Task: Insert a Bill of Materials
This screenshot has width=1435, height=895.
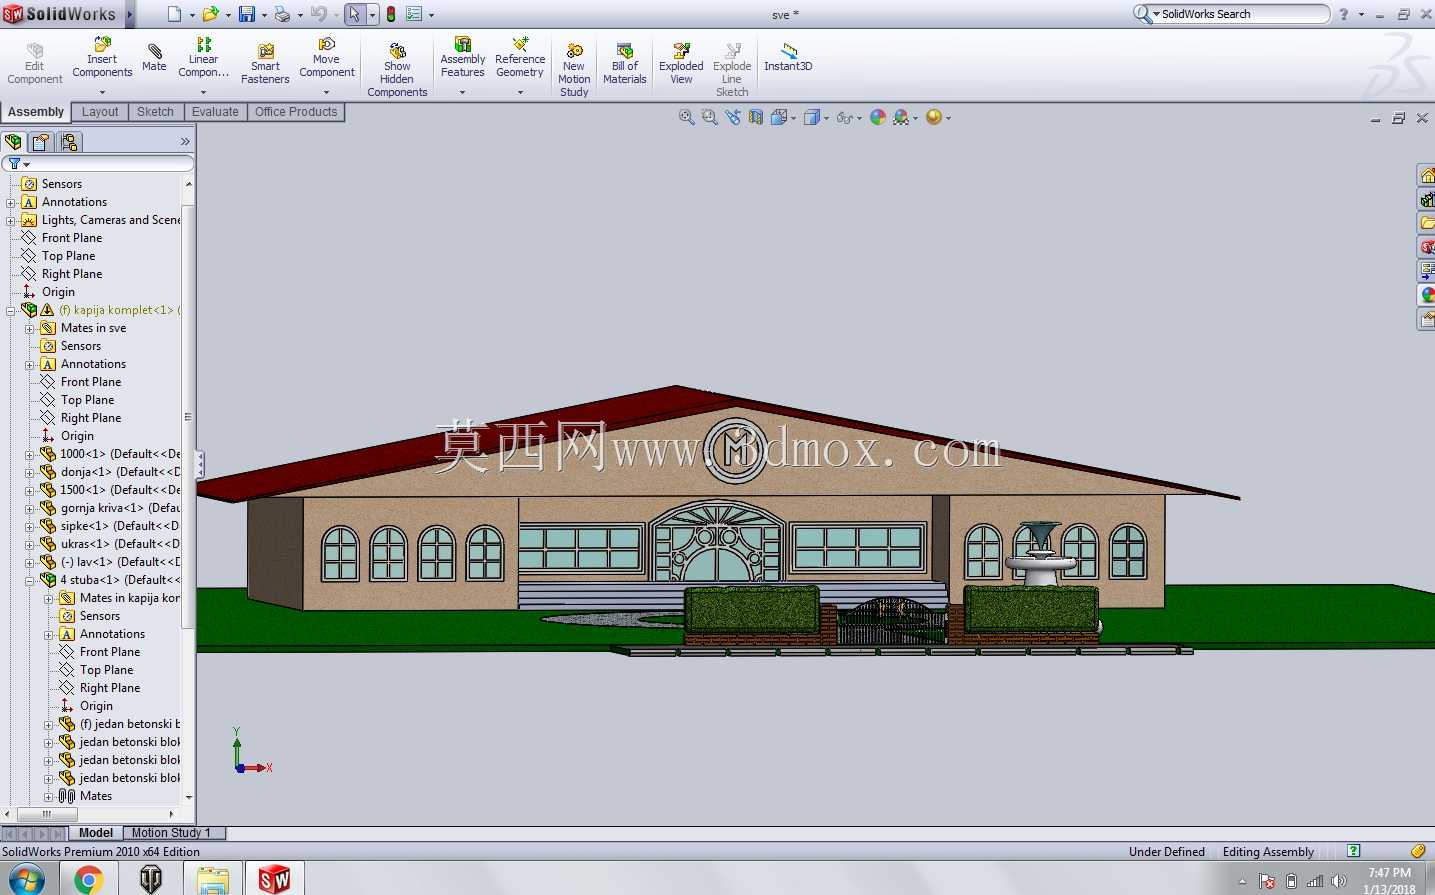Action: (x=625, y=64)
